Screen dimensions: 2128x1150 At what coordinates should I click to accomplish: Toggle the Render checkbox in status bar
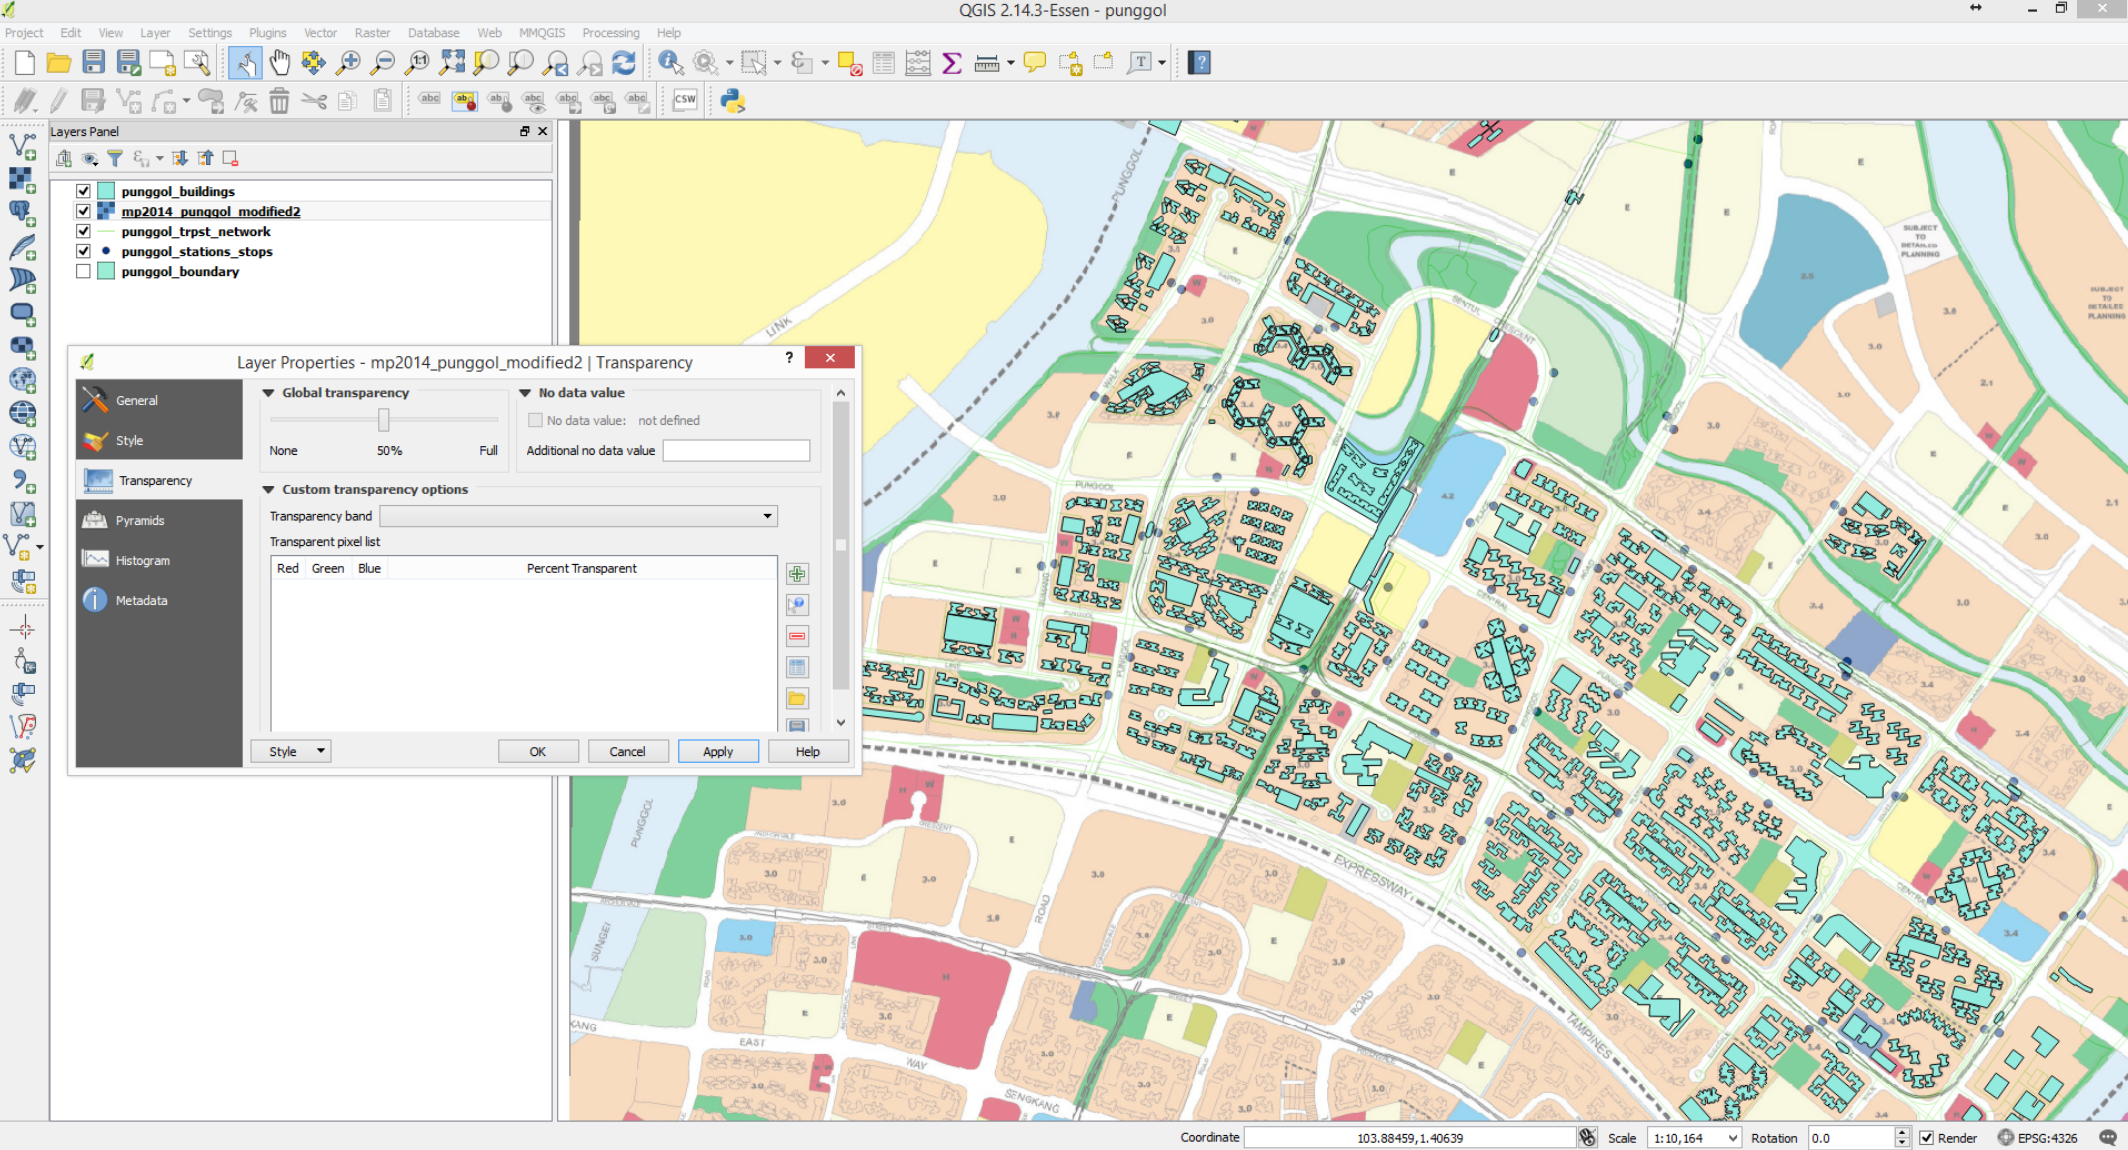[1926, 1138]
